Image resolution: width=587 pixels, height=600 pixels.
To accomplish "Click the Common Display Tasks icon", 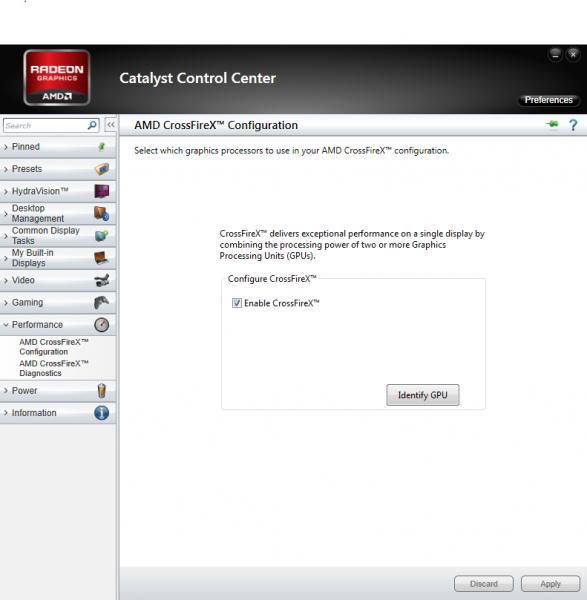I will pos(101,236).
